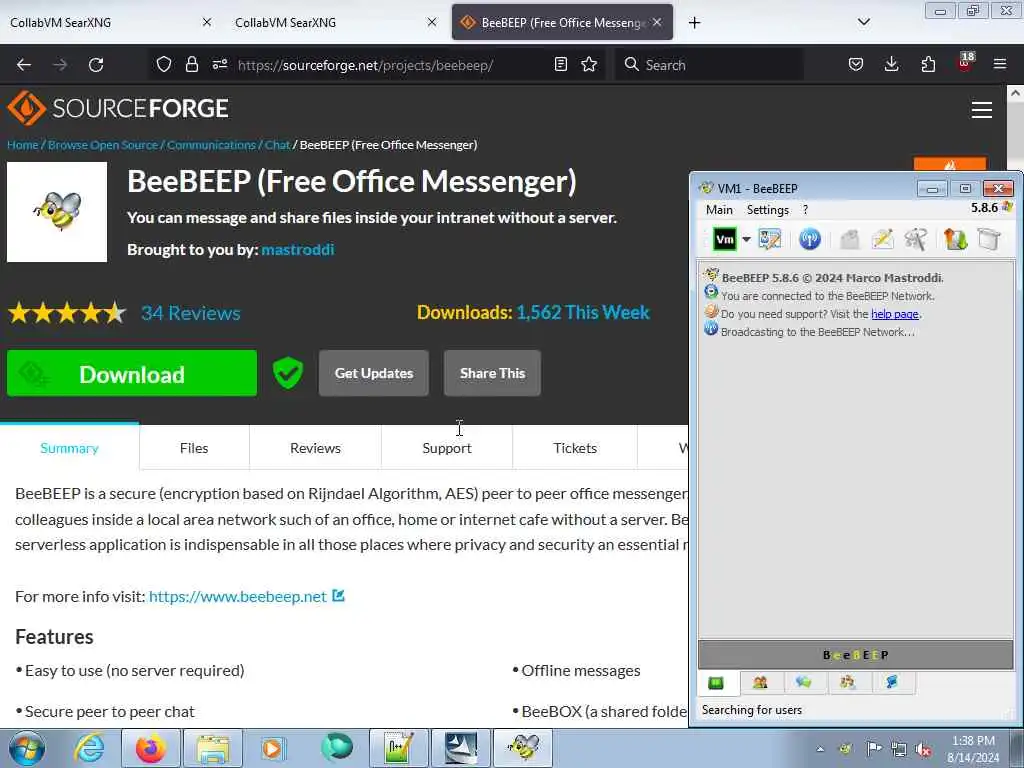
Task: Click the green shield checkmark badge
Action: [x=287, y=373]
